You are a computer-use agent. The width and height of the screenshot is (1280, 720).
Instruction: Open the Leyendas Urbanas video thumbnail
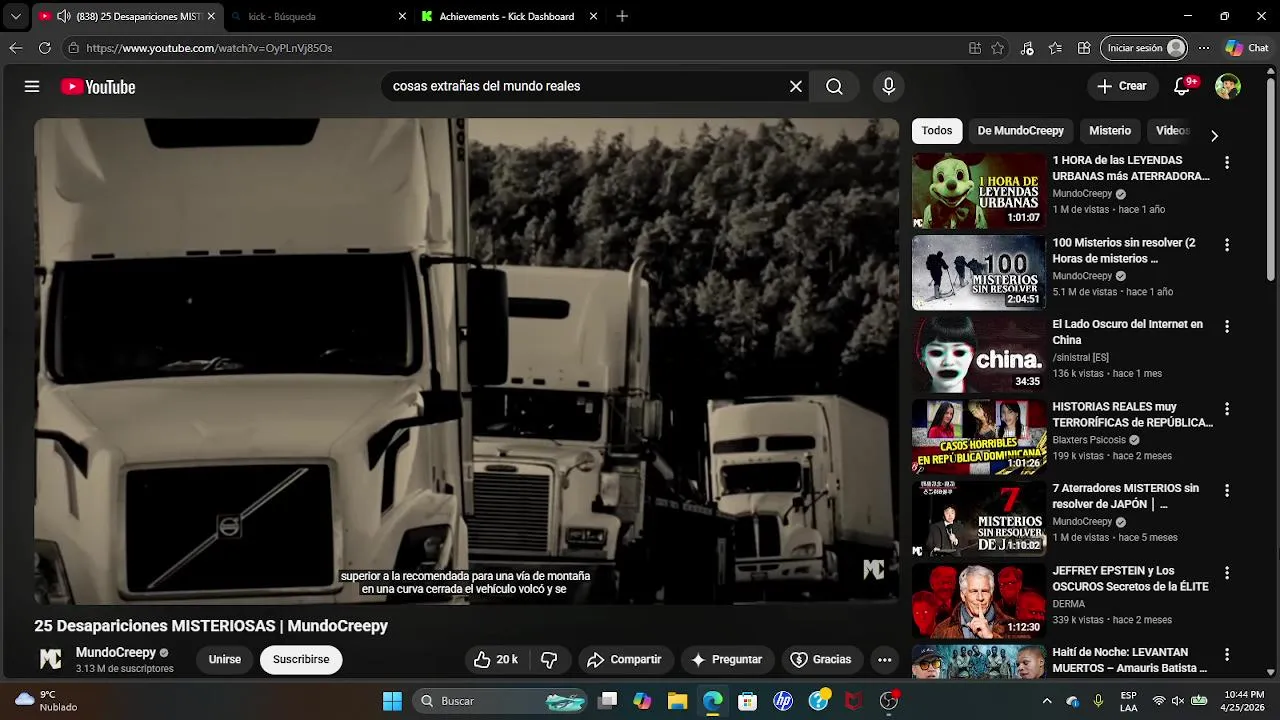point(978,190)
